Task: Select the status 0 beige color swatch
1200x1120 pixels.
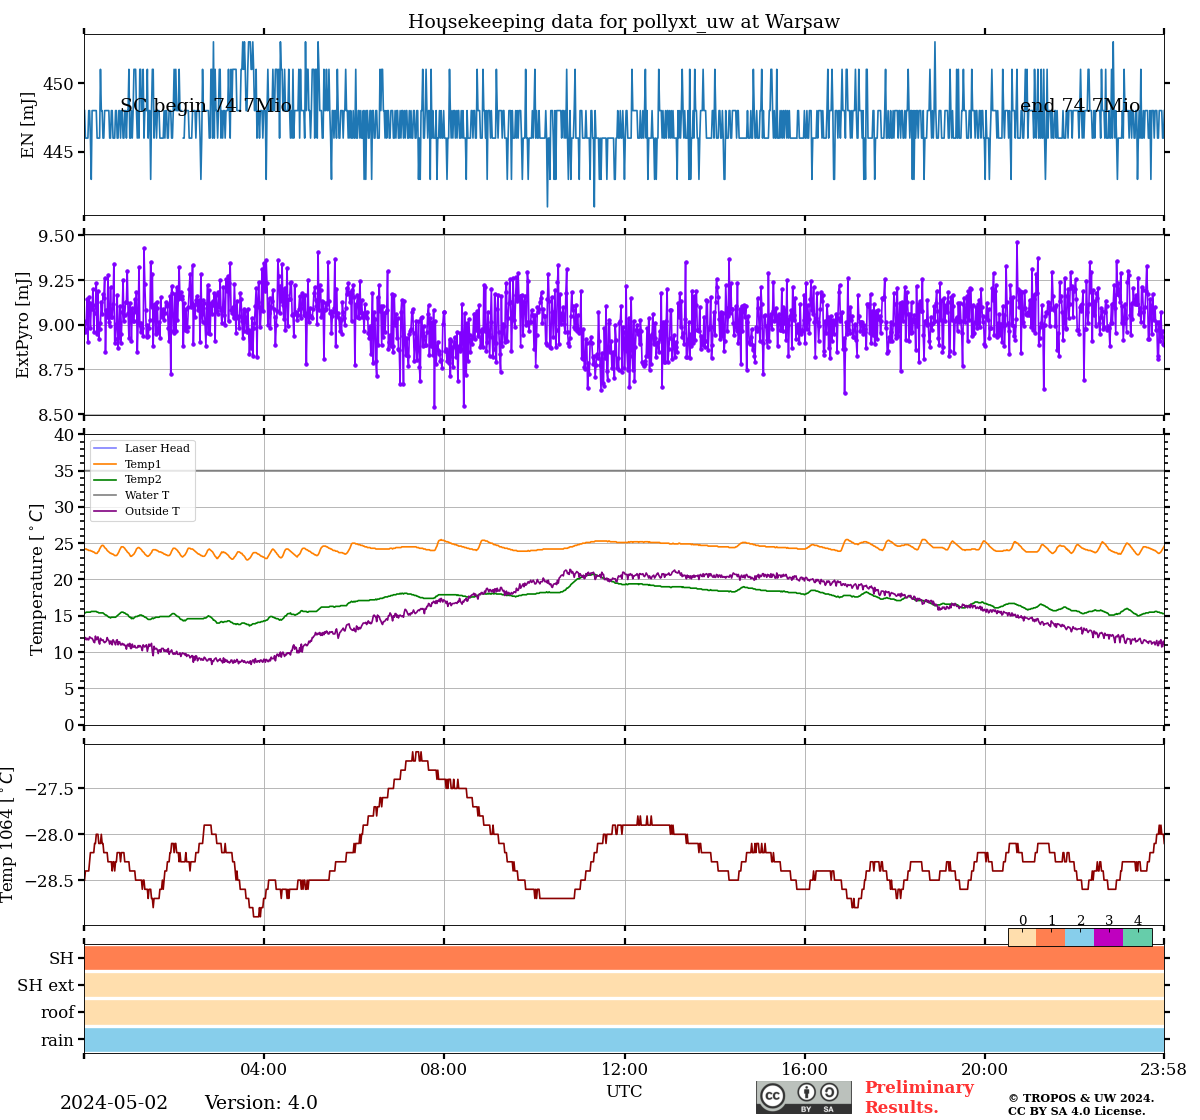Action: click(1022, 937)
